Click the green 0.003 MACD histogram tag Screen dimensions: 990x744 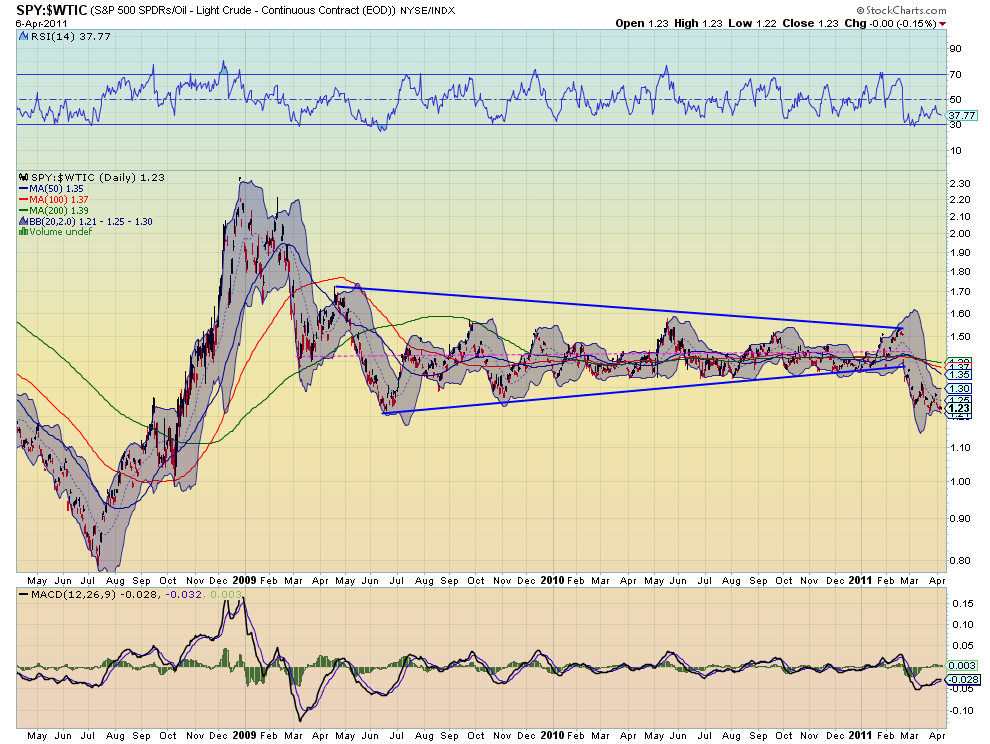pos(962,666)
